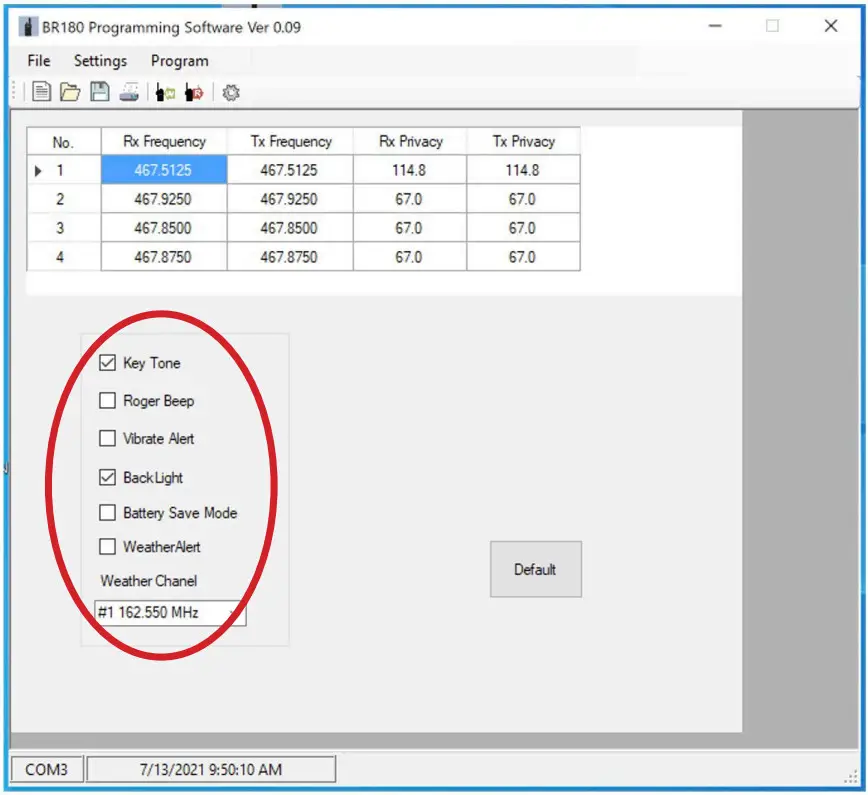
Task: Select Rx Frequency 467.8750 in row 4
Action: click(x=164, y=256)
